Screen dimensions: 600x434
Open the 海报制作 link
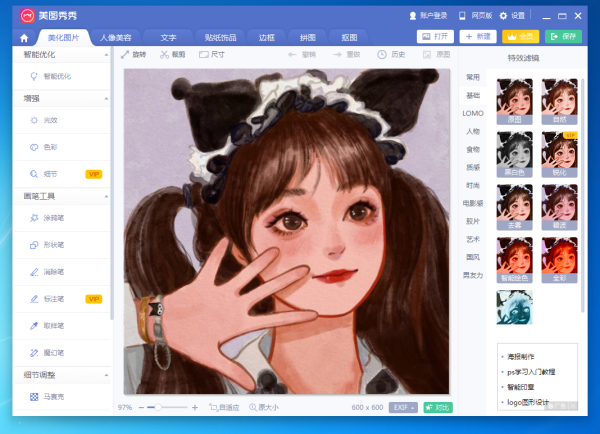pos(521,357)
